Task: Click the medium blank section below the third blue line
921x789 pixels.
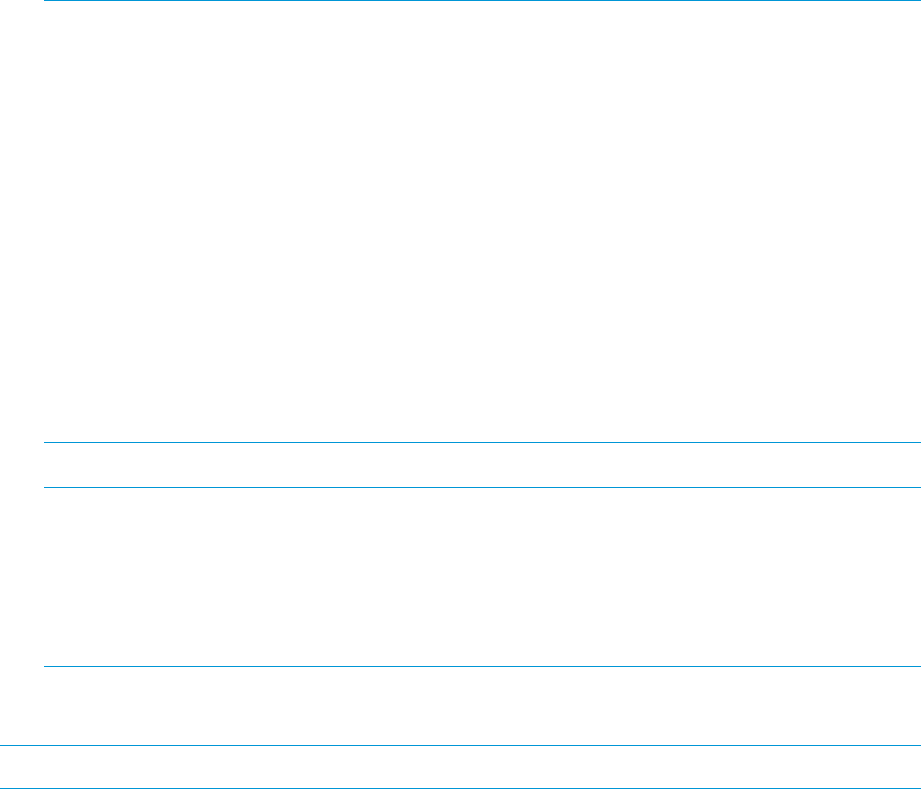Action: click(480, 577)
